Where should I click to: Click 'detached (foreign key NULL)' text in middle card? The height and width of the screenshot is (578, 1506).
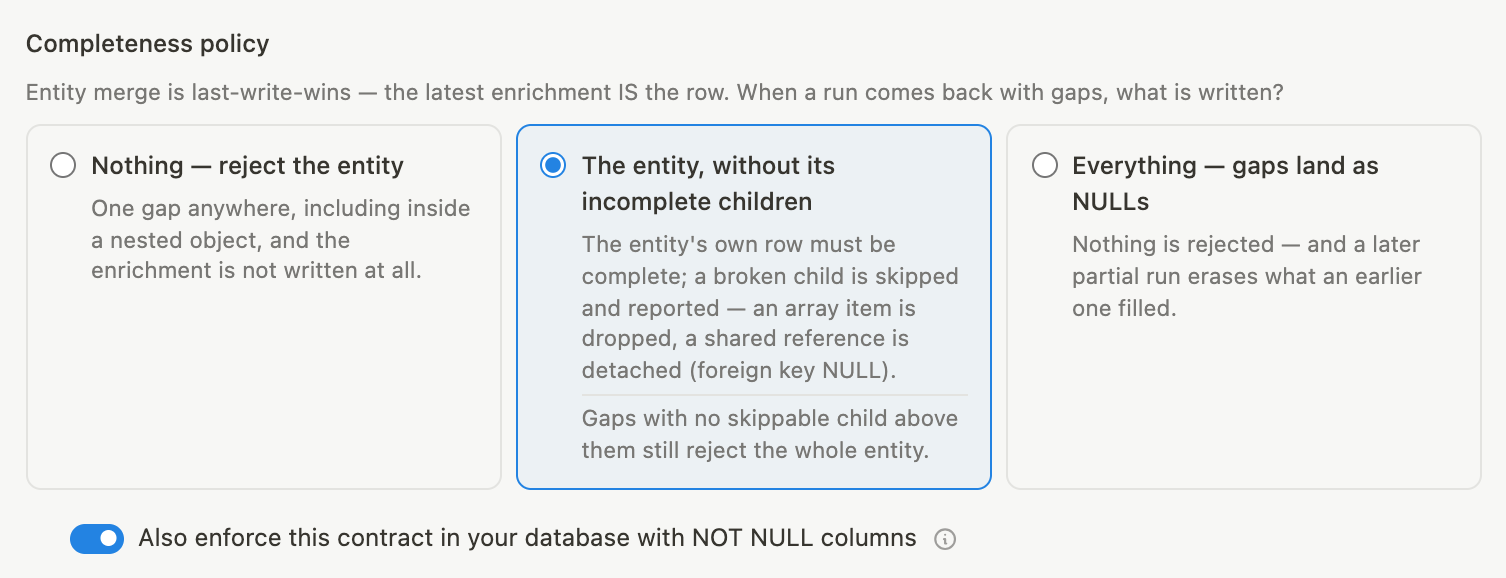(x=739, y=370)
